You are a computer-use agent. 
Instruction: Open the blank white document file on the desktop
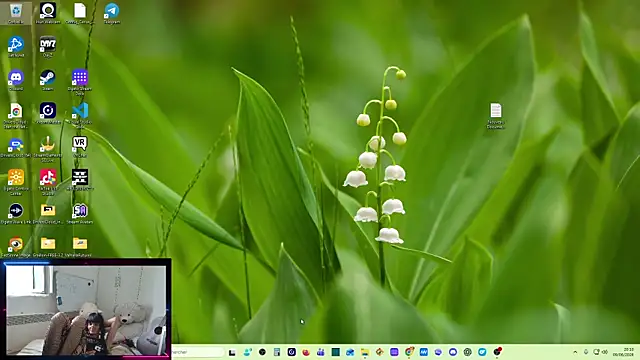(x=80, y=13)
